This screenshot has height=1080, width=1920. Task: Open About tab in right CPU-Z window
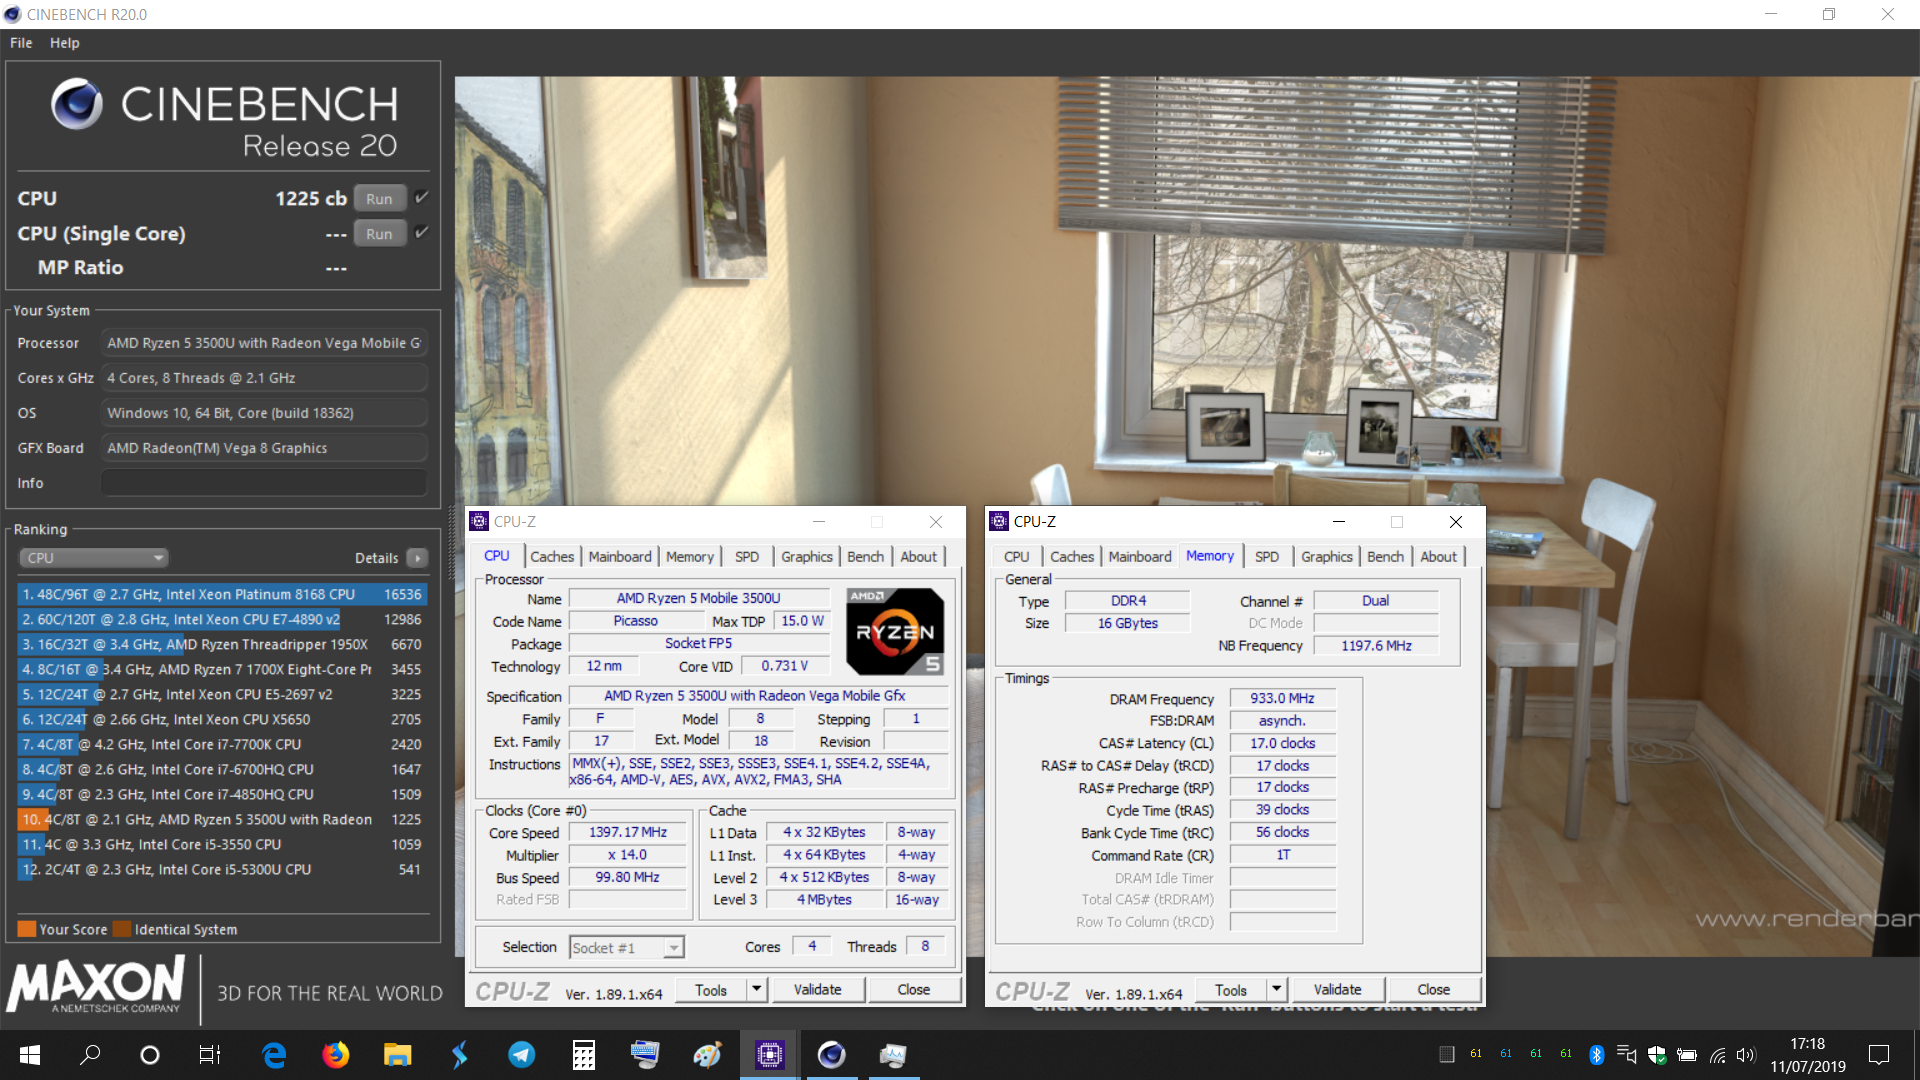pos(1439,557)
